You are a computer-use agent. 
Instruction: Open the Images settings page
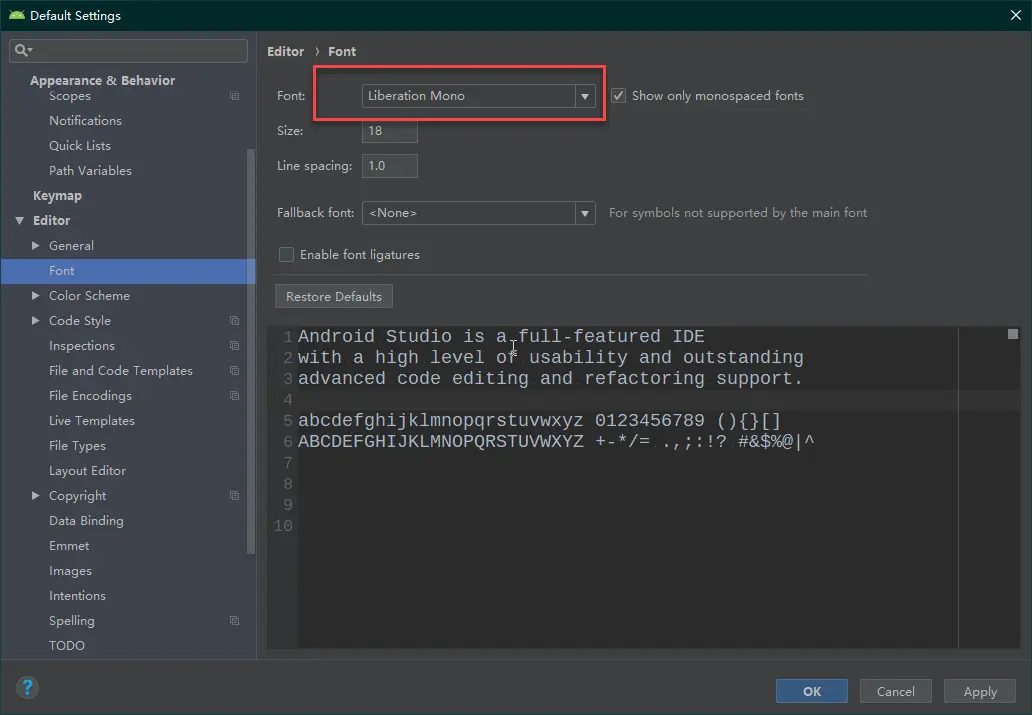pos(70,571)
